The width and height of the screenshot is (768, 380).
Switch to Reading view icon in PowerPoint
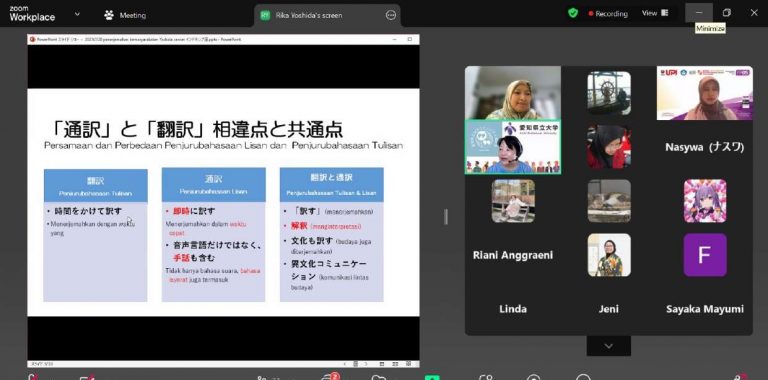coord(408,364)
